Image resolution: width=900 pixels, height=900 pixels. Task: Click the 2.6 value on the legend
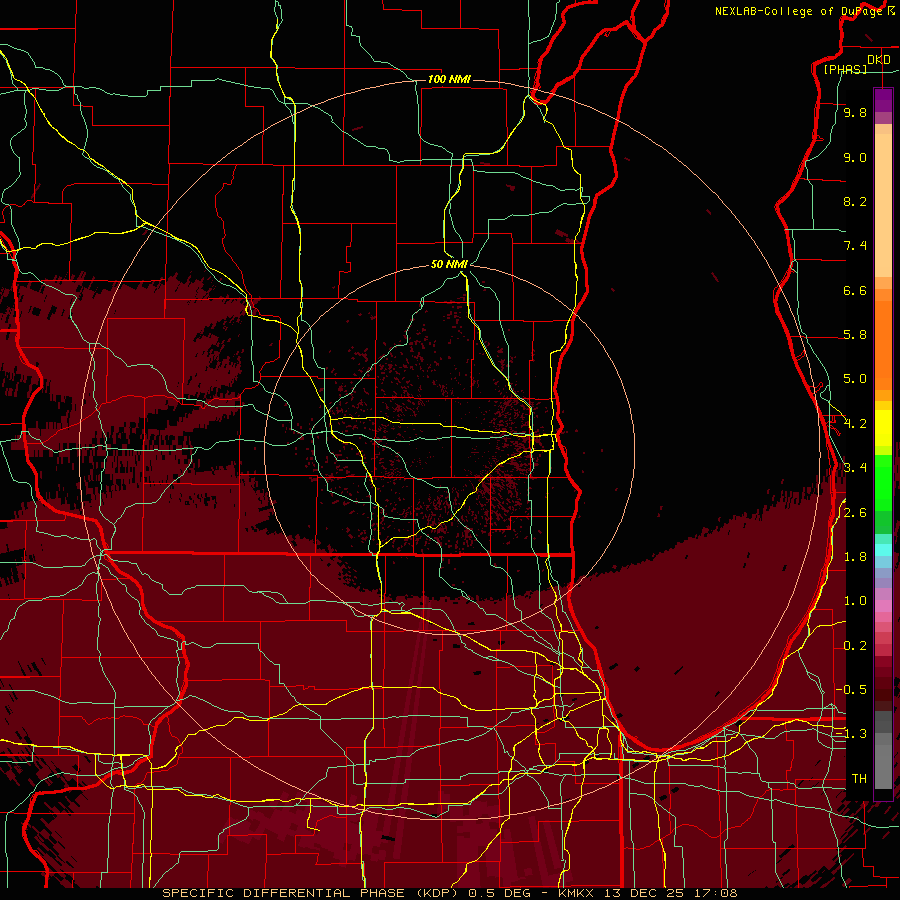click(855, 513)
